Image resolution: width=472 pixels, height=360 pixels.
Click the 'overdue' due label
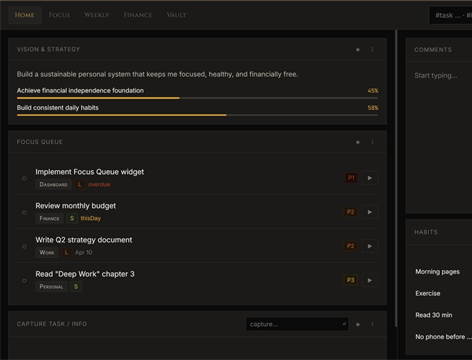coord(99,185)
